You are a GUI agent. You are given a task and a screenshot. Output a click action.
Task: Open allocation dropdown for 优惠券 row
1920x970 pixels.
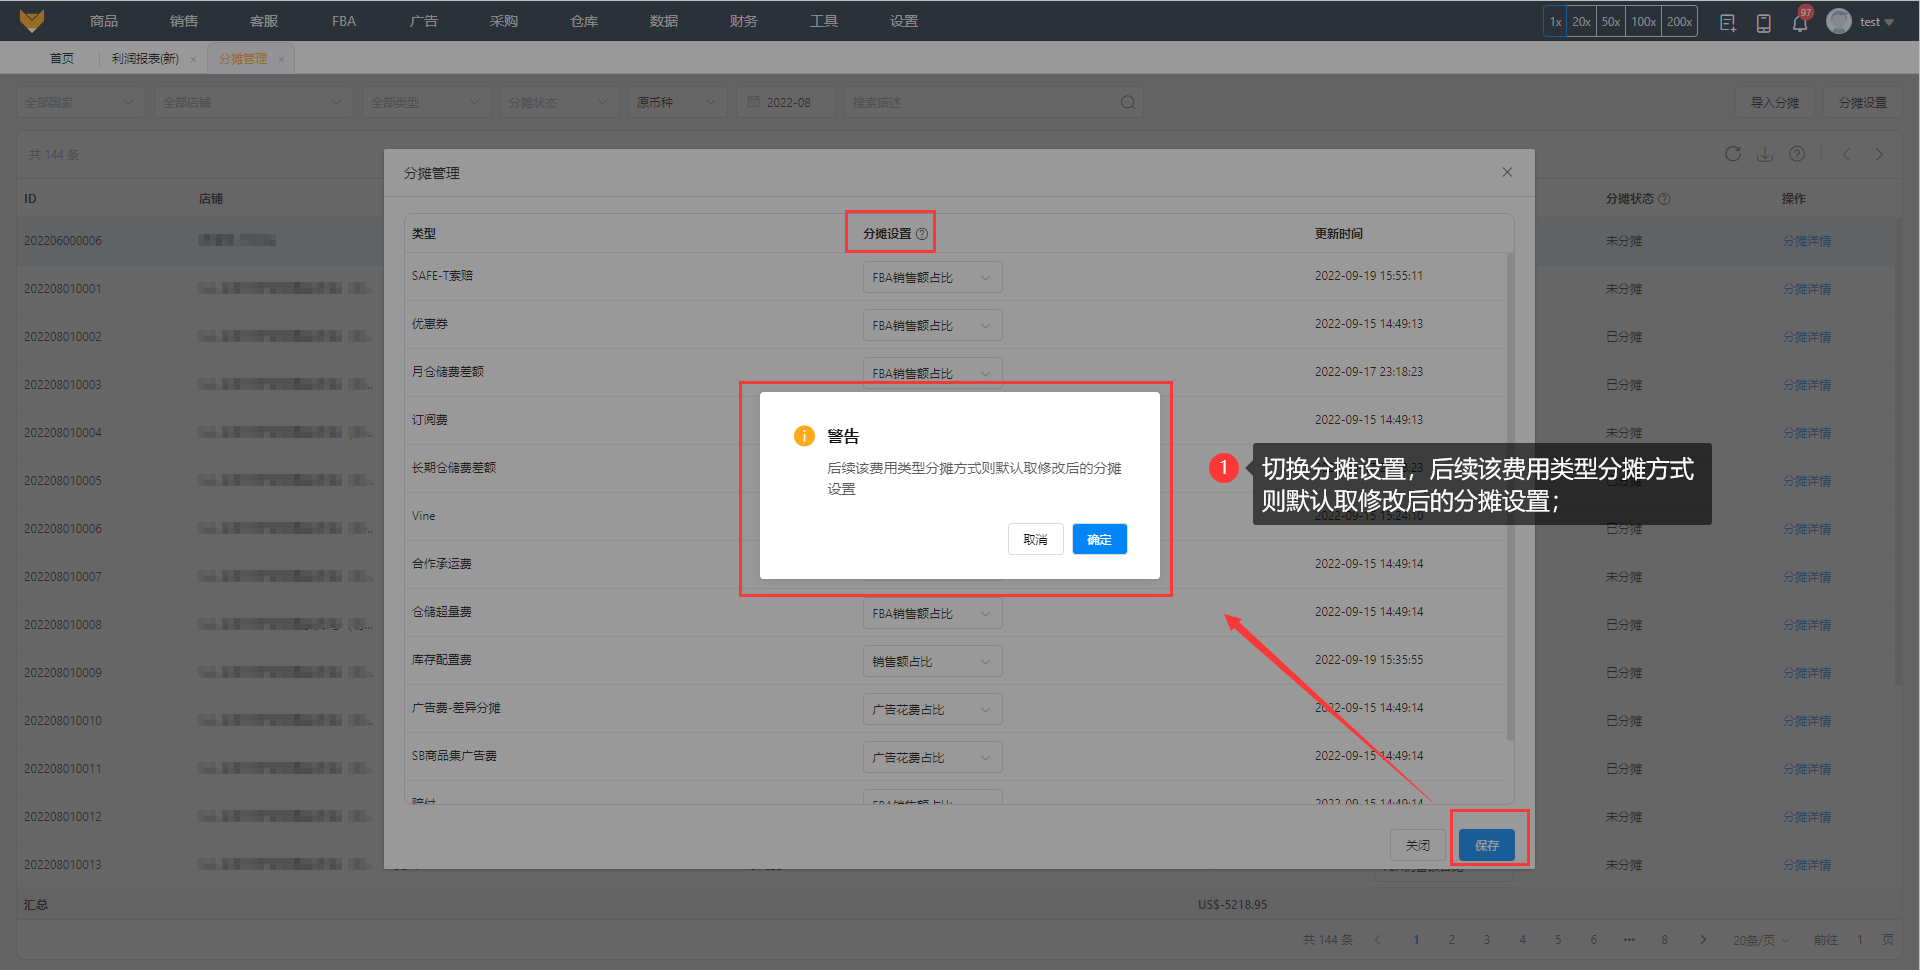[x=932, y=325]
